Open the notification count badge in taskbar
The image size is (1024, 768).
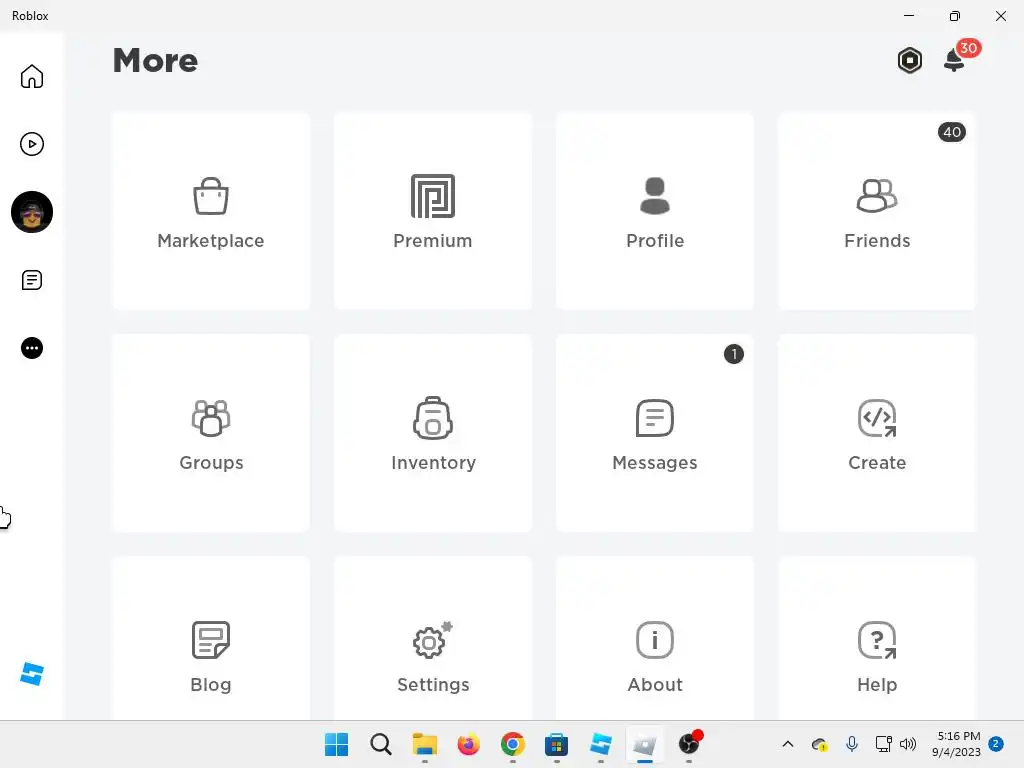tap(996, 744)
